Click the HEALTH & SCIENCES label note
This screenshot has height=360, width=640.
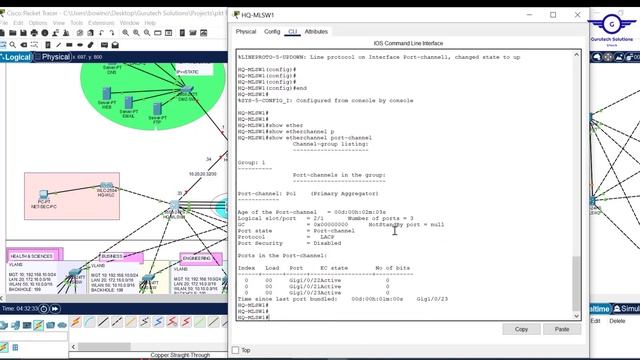click(32, 256)
